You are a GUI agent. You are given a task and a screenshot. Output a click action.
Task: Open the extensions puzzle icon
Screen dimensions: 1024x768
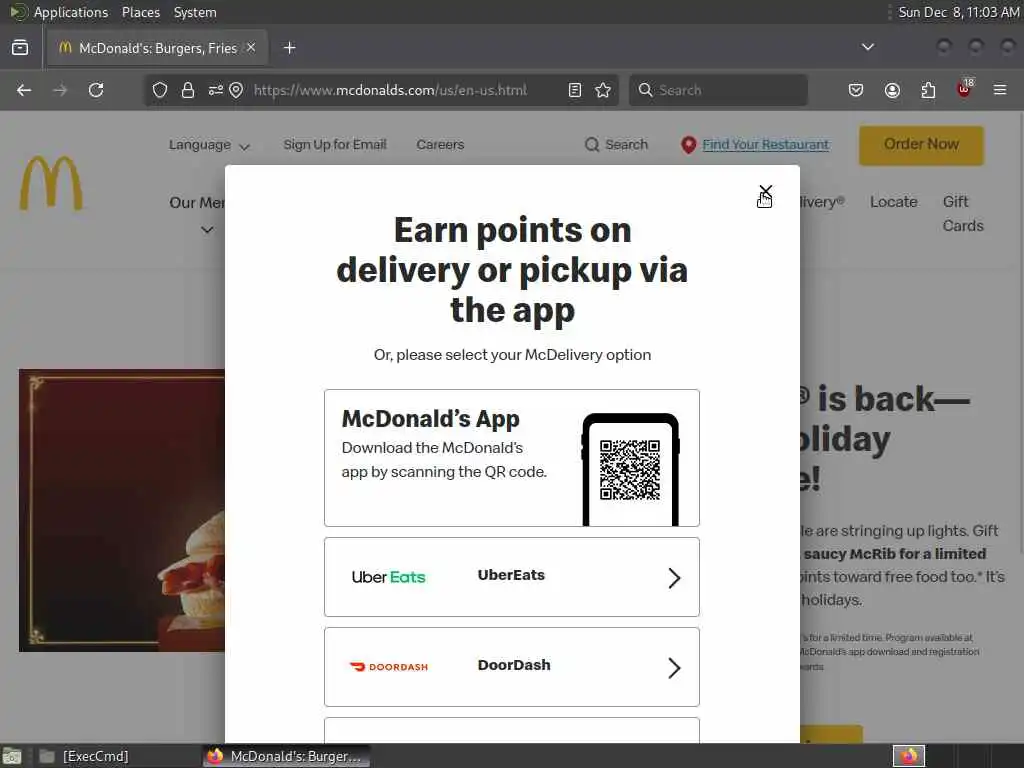point(928,90)
